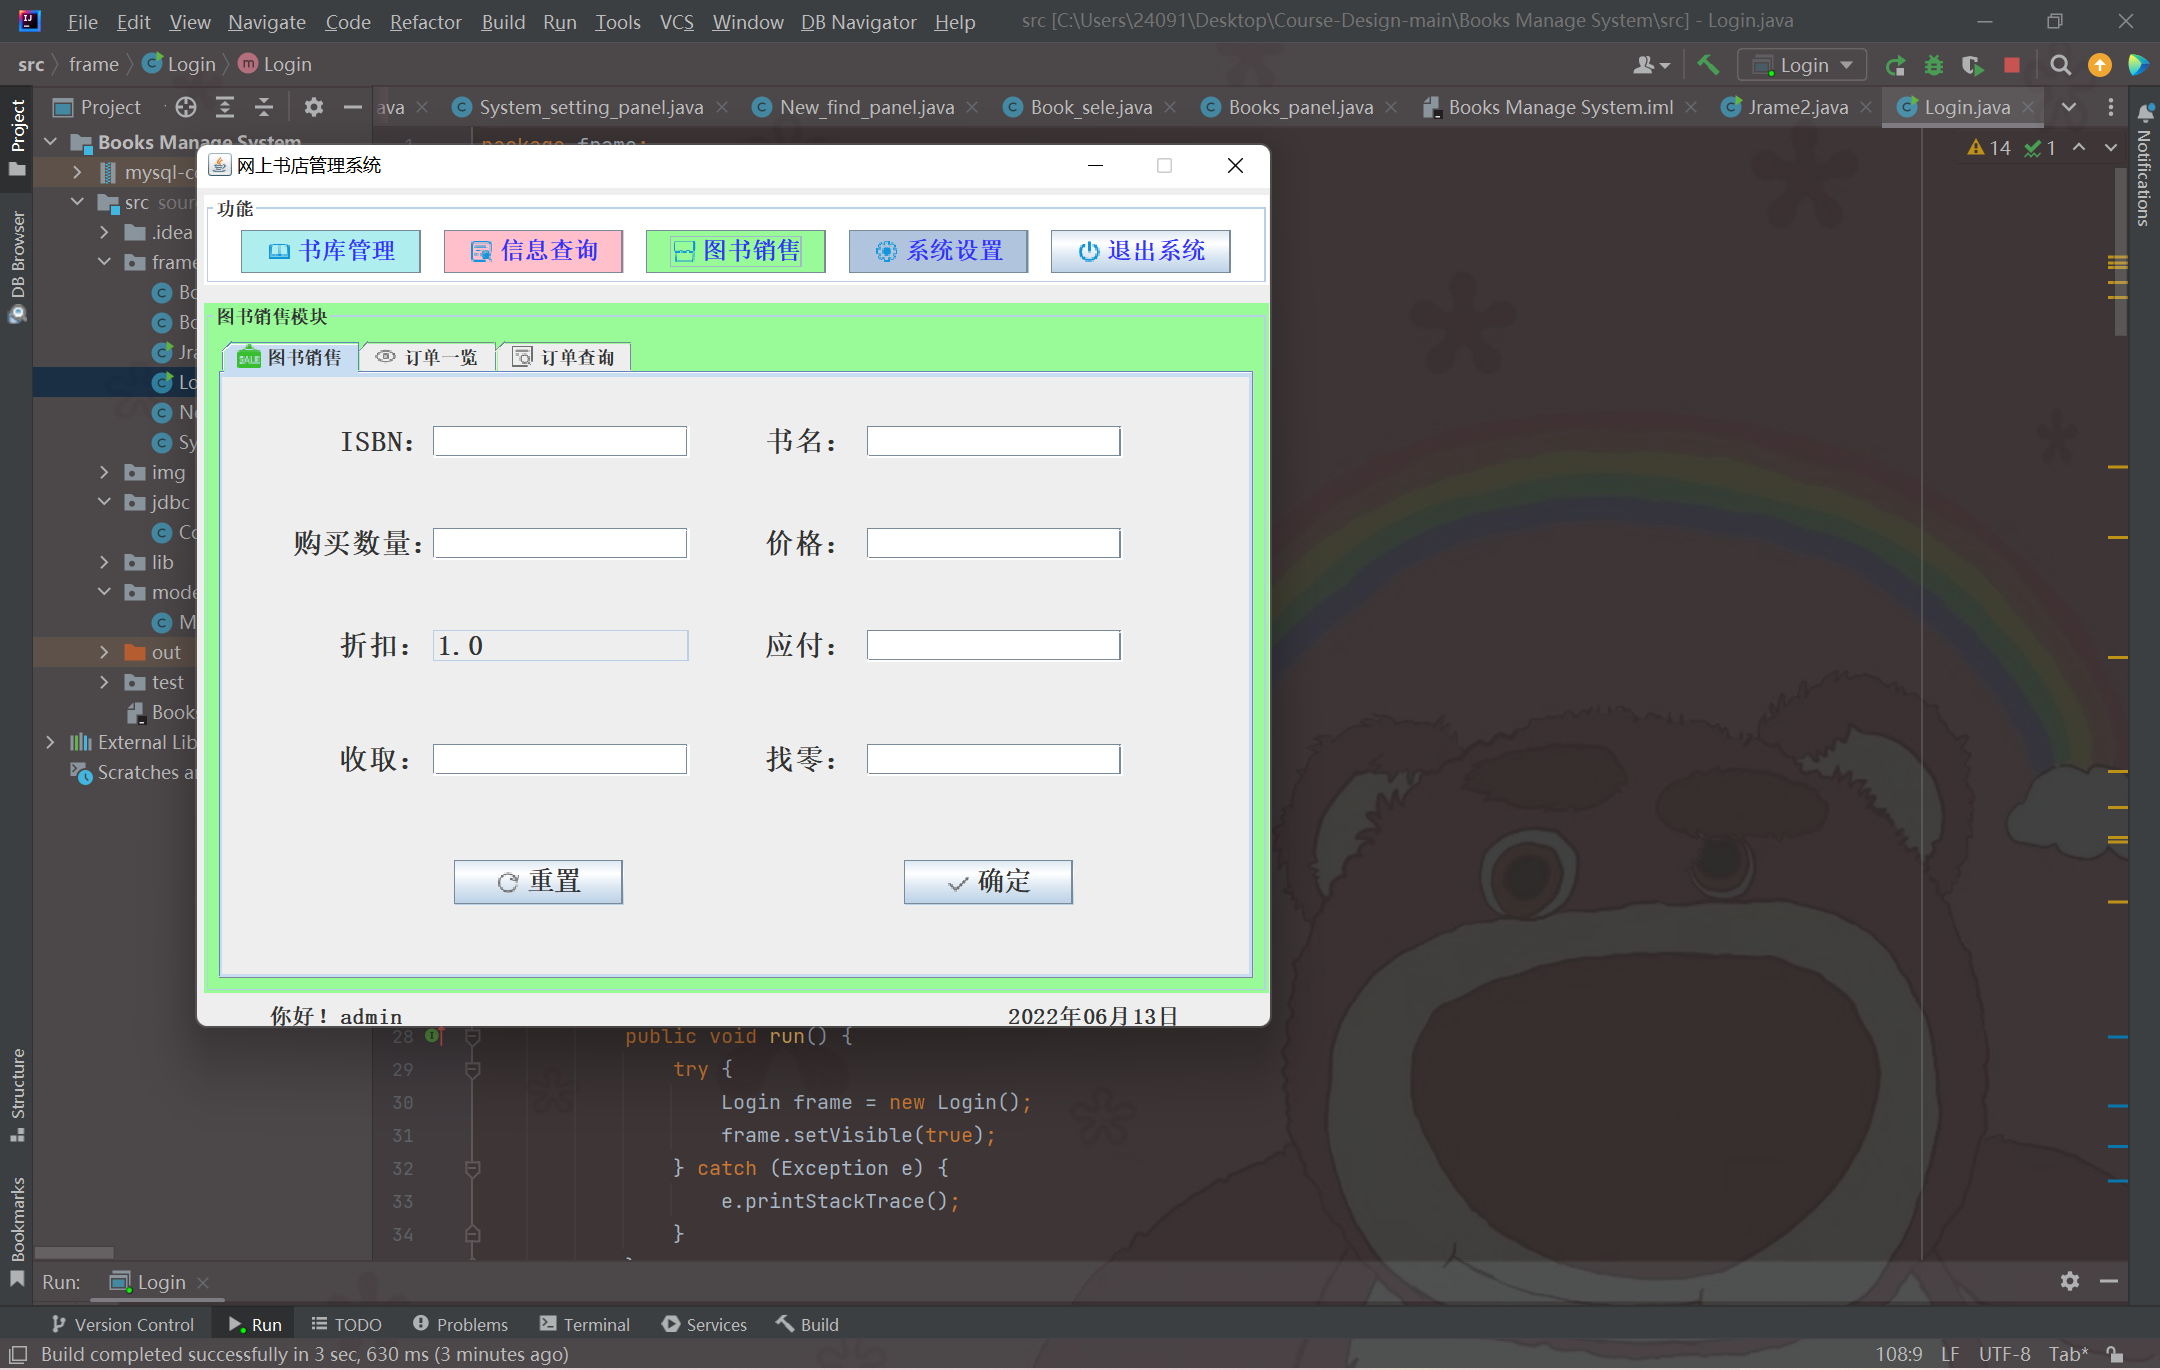2160x1370 pixels.
Task: Click the 重置 reset circular arrow icon
Action: point(507,880)
